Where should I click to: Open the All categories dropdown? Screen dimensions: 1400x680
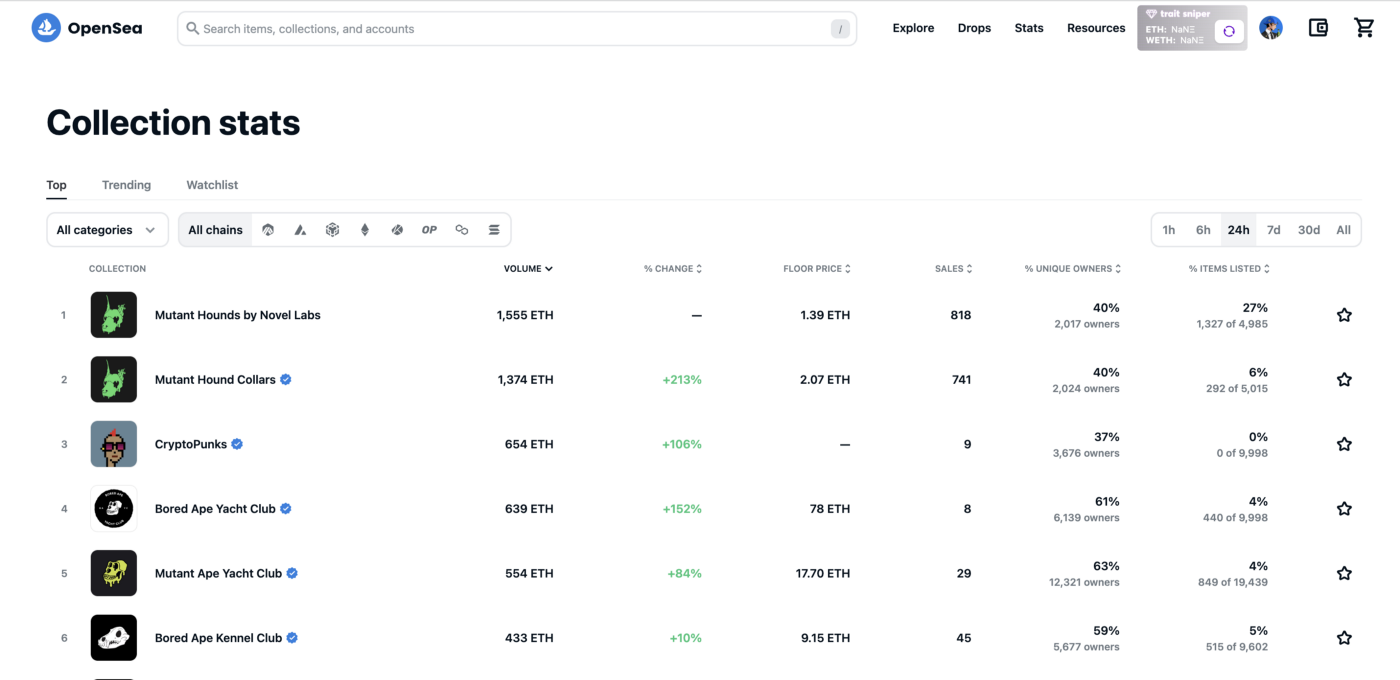point(107,230)
